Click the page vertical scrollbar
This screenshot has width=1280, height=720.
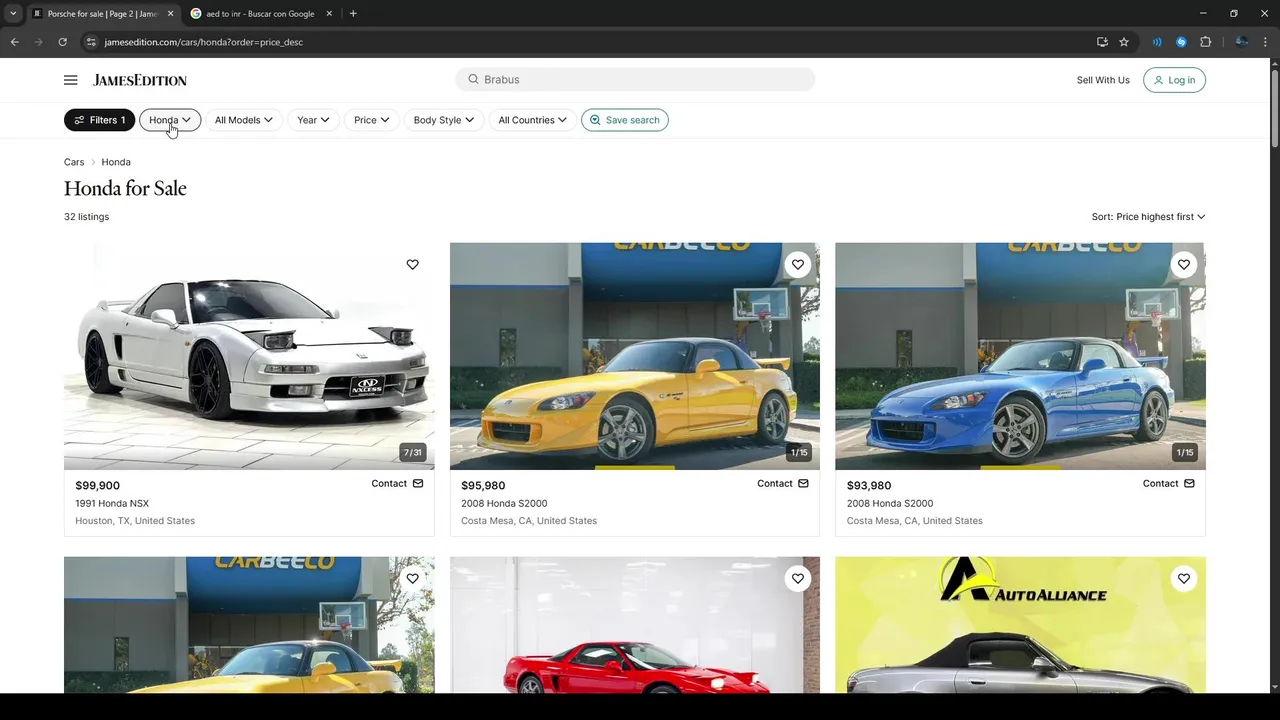[1274, 110]
